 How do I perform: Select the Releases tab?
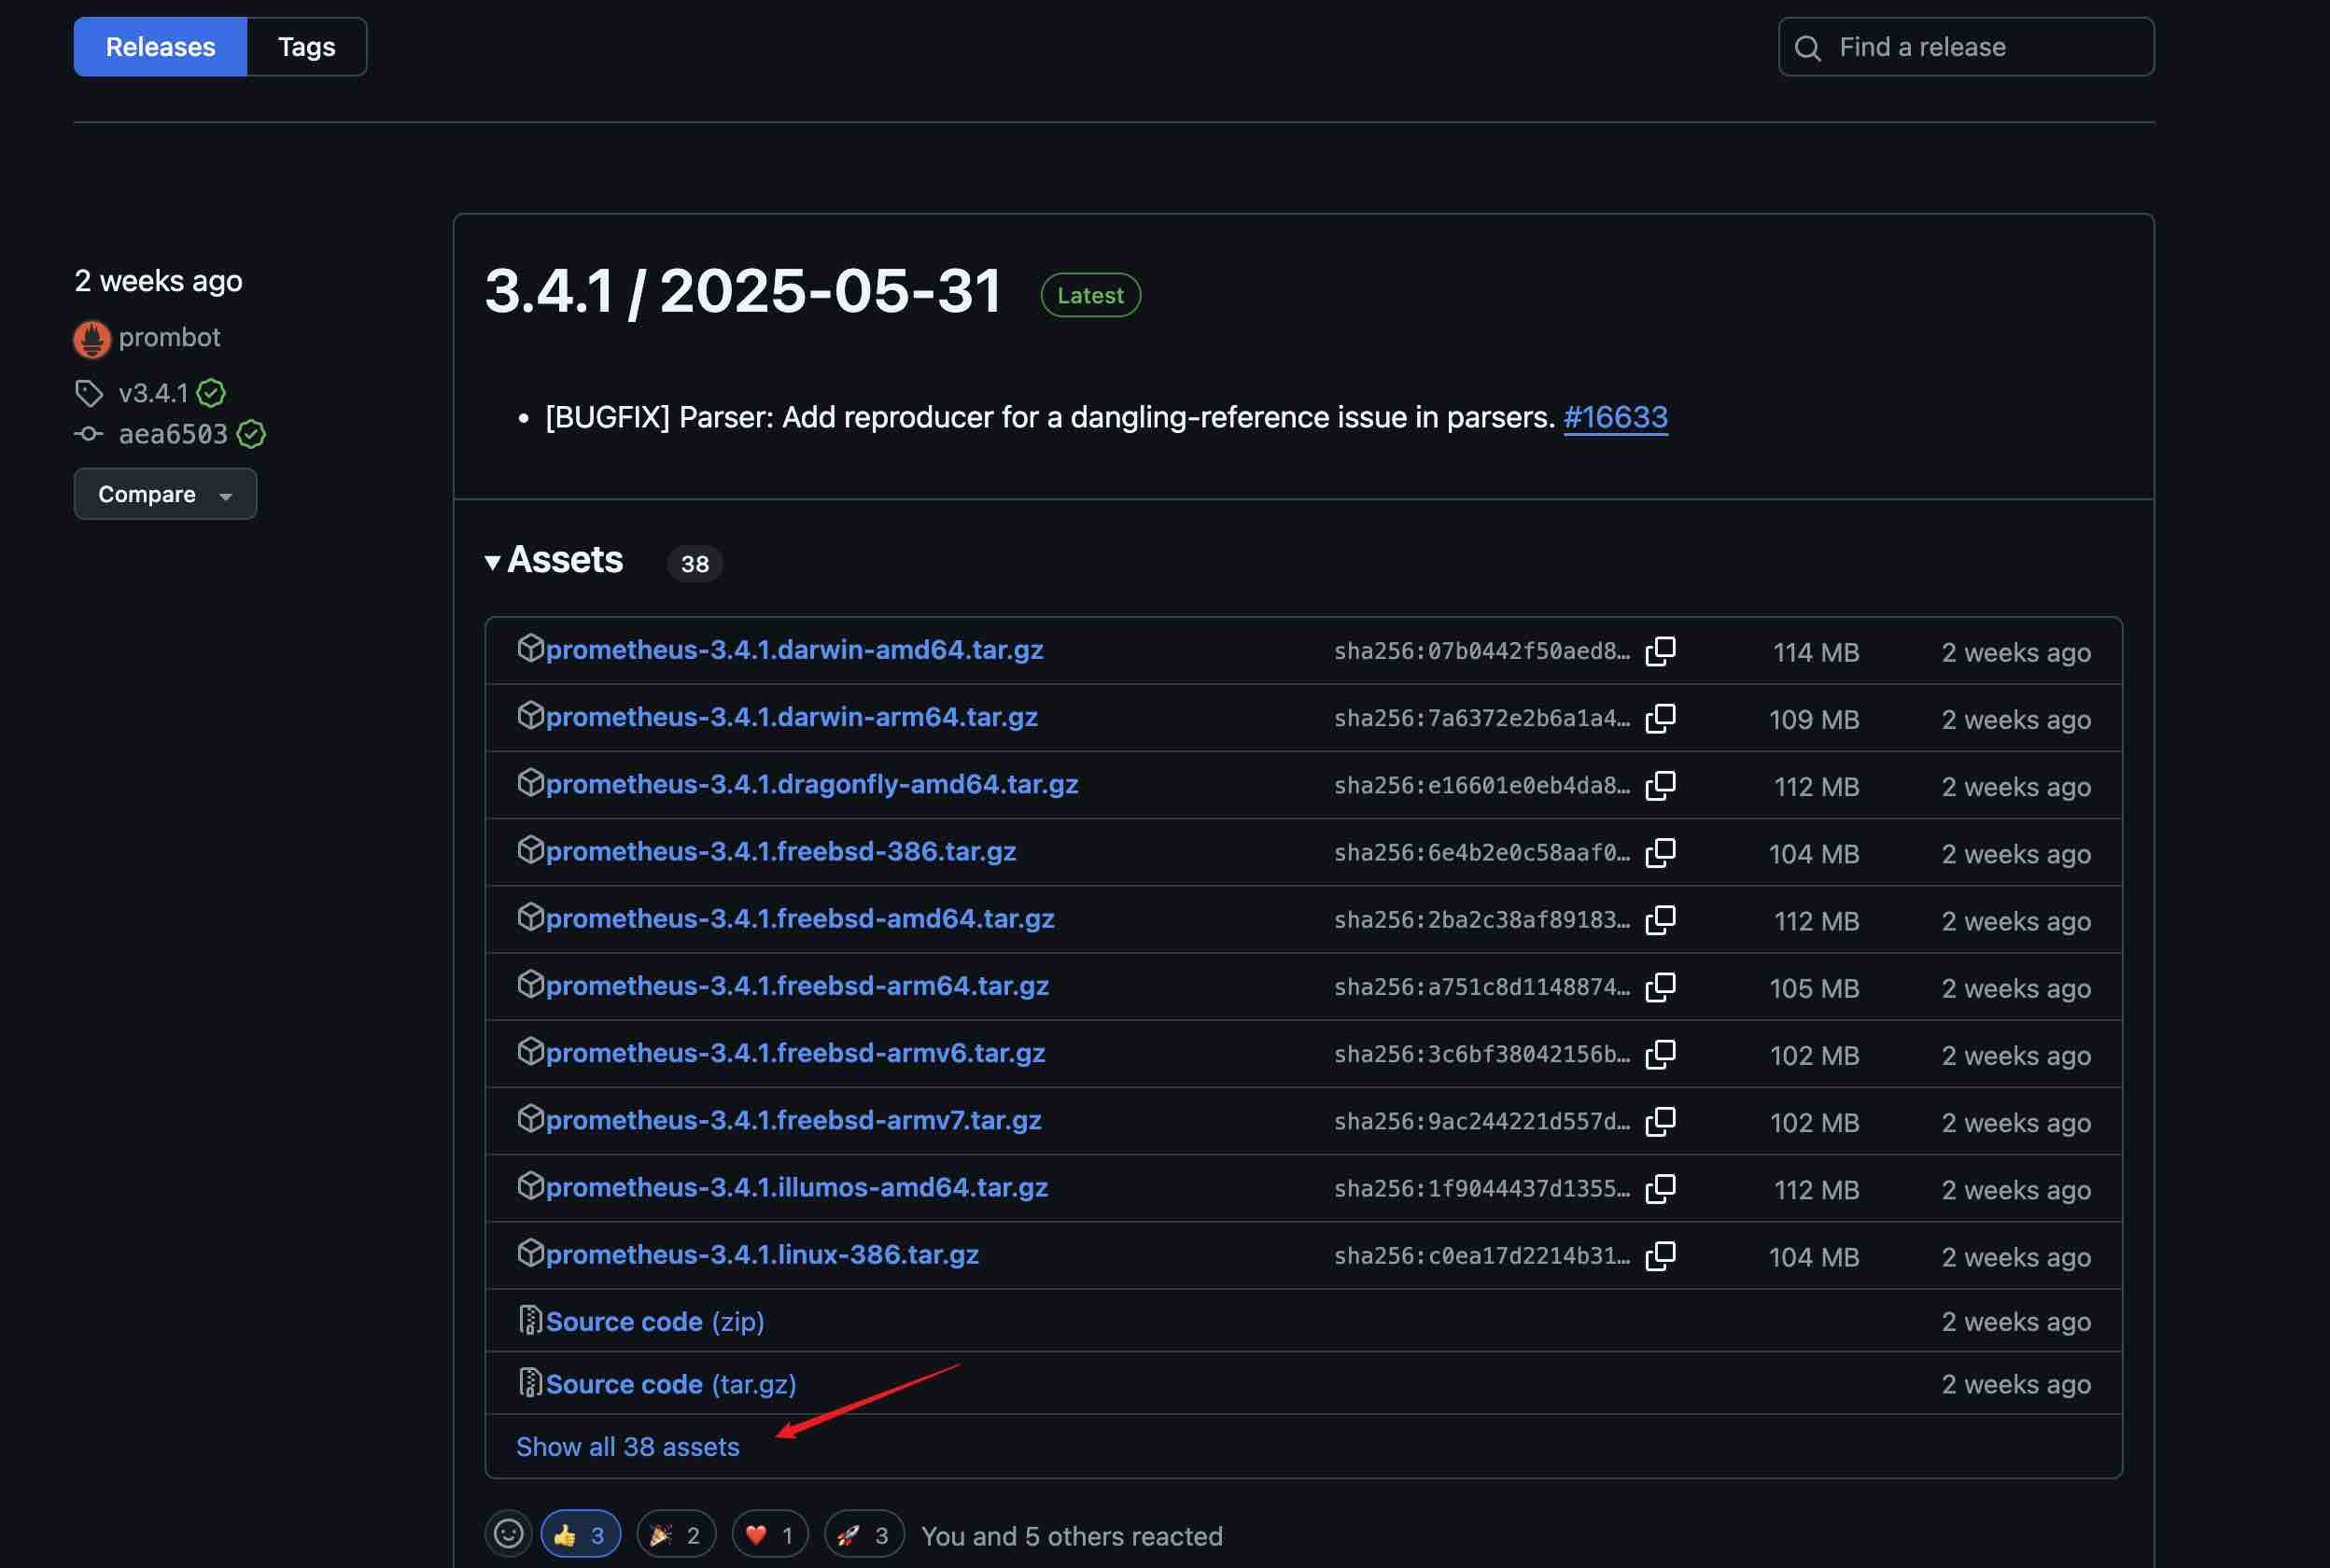[x=160, y=47]
